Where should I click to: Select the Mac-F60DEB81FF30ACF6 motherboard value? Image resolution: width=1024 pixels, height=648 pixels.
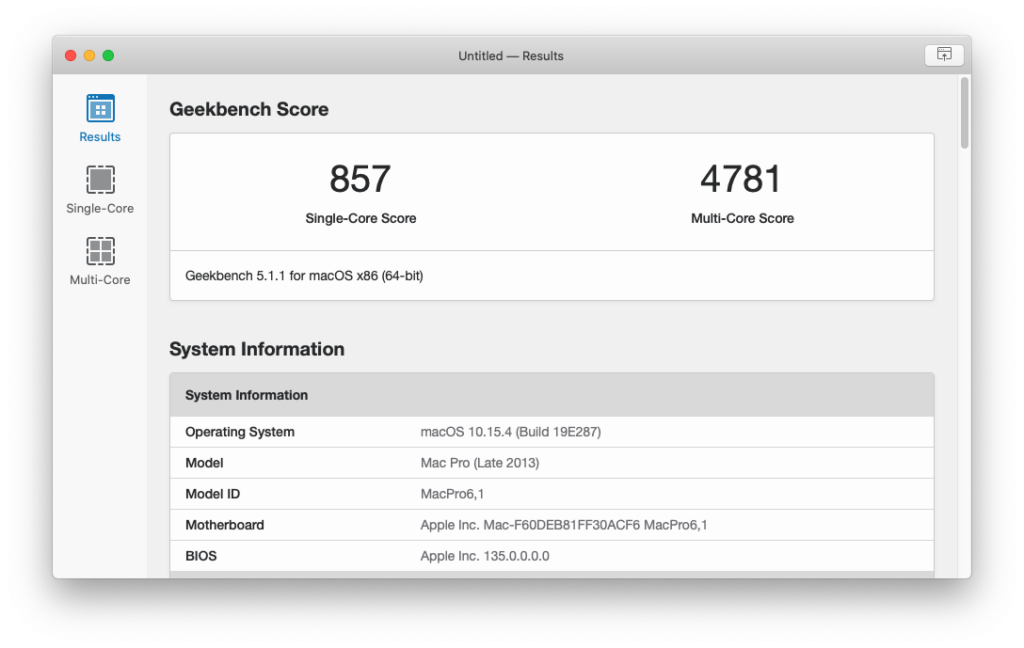tap(564, 525)
